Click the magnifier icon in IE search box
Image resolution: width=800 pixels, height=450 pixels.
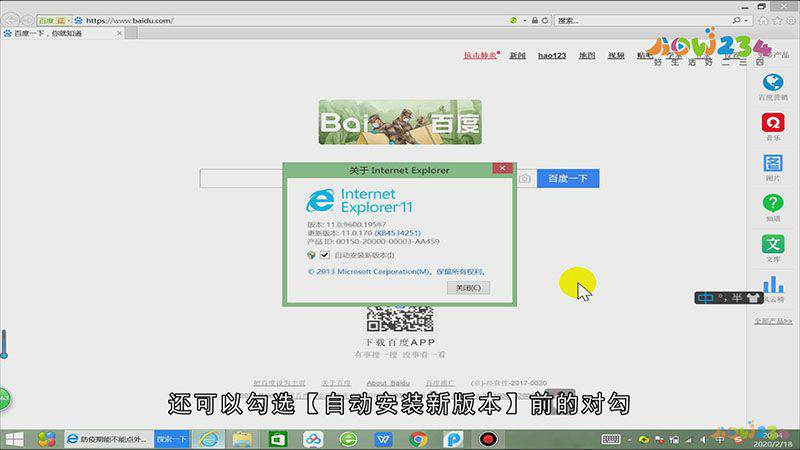tap(736, 20)
